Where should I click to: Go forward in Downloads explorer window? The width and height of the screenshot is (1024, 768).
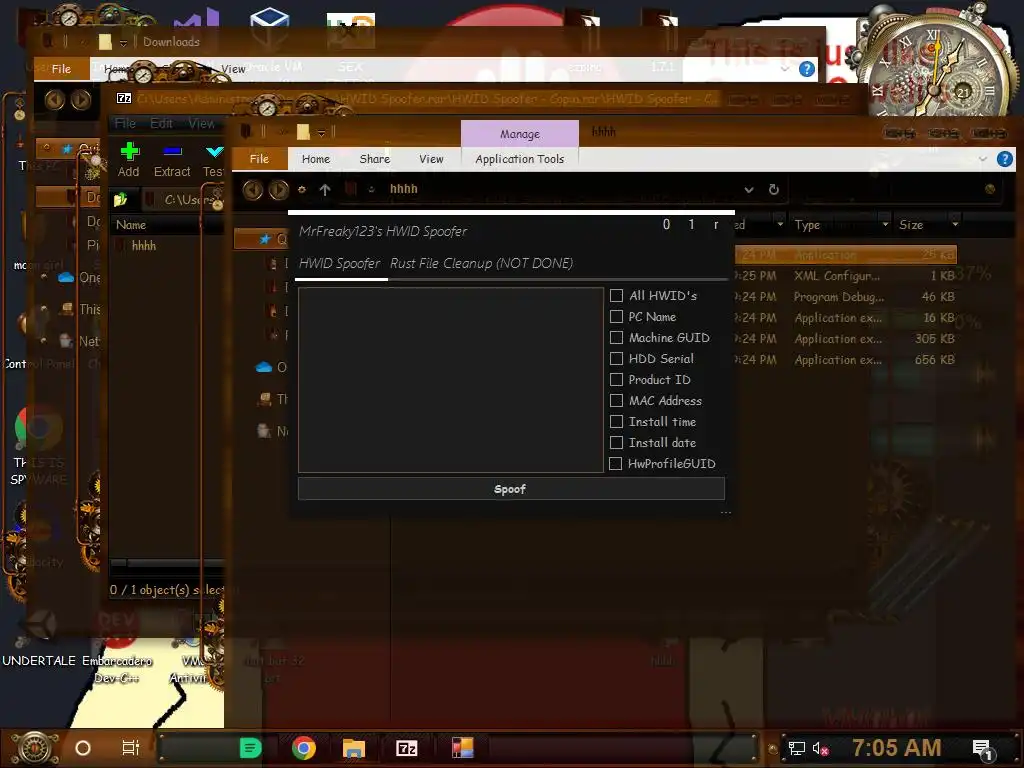(81, 100)
